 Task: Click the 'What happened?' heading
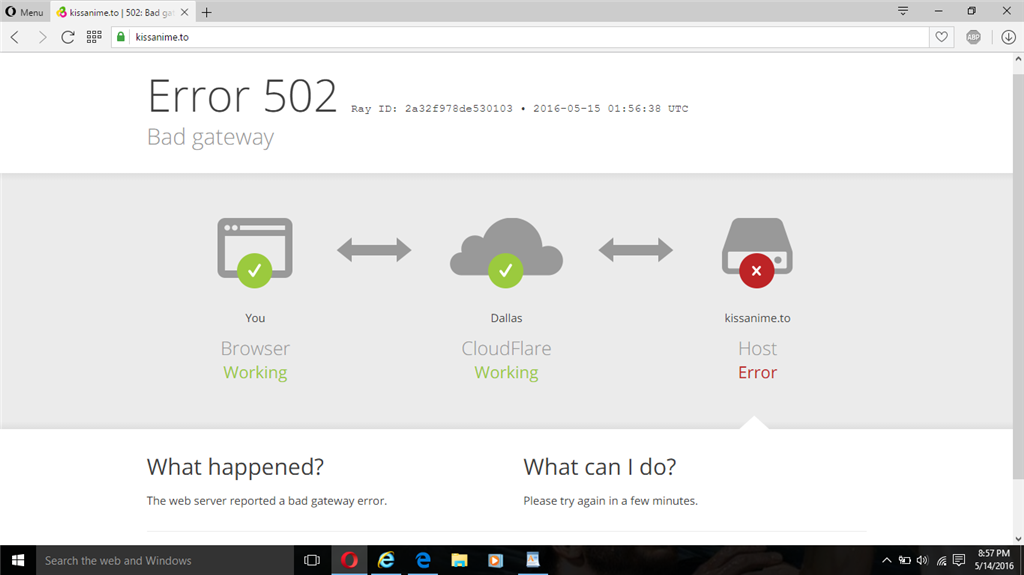235,467
